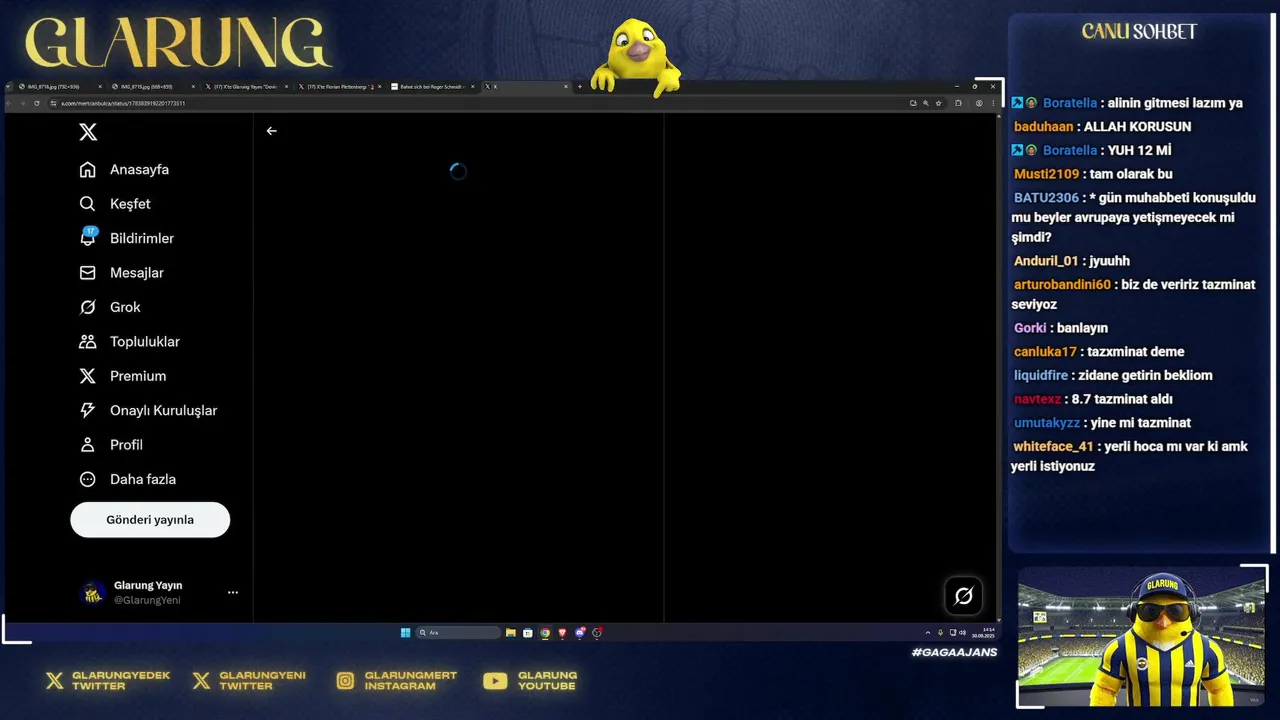Viewport: 1280px width, 720px height.
Task: Click chat username liquidfire
Action: [x=1041, y=376]
